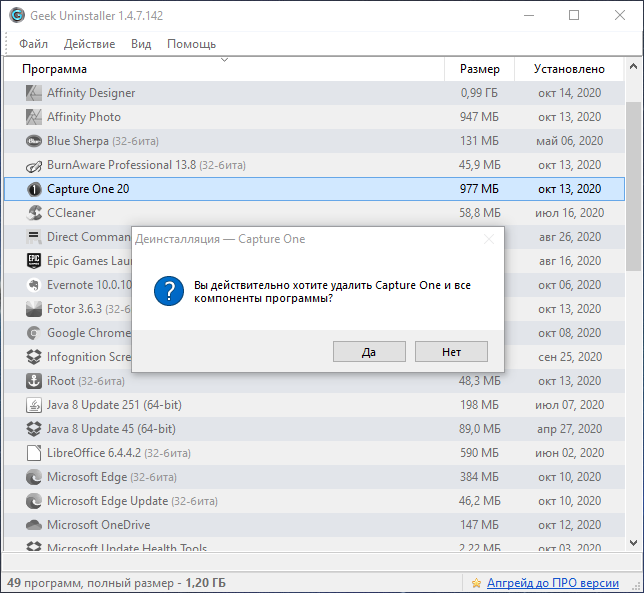Open the Помощь menu
The height and width of the screenshot is (593, 644).
pyautogui.click(x=191, y=44)
